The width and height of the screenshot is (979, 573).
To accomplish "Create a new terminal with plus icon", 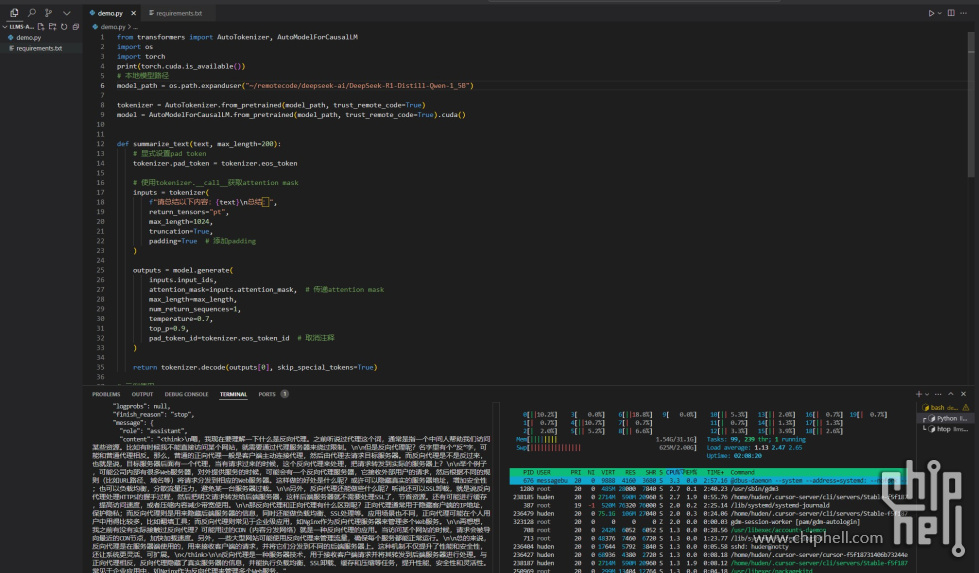I will tap(918, 394).
